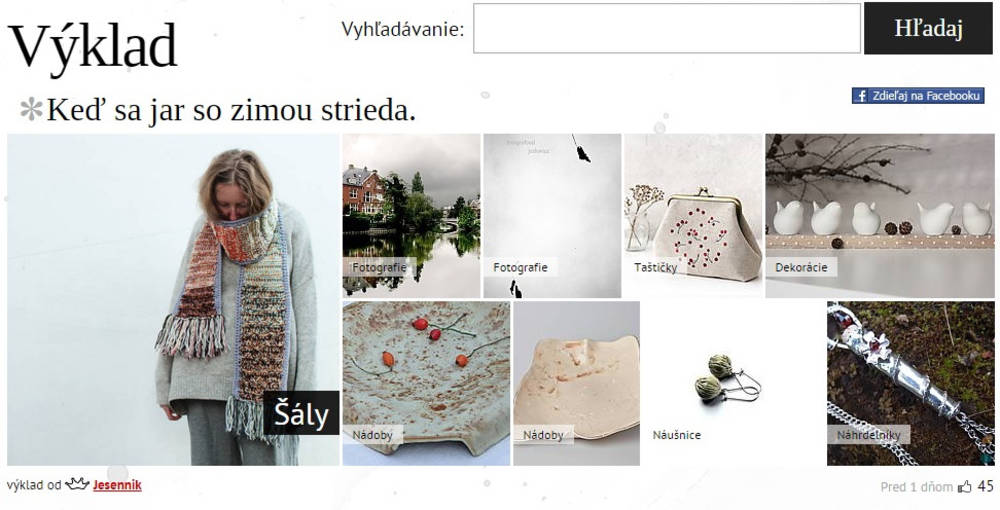Focus the Vyhľadávanie search field
Image resolution: width=1000 pixels, height=510 pixels.
click(666, 29)
